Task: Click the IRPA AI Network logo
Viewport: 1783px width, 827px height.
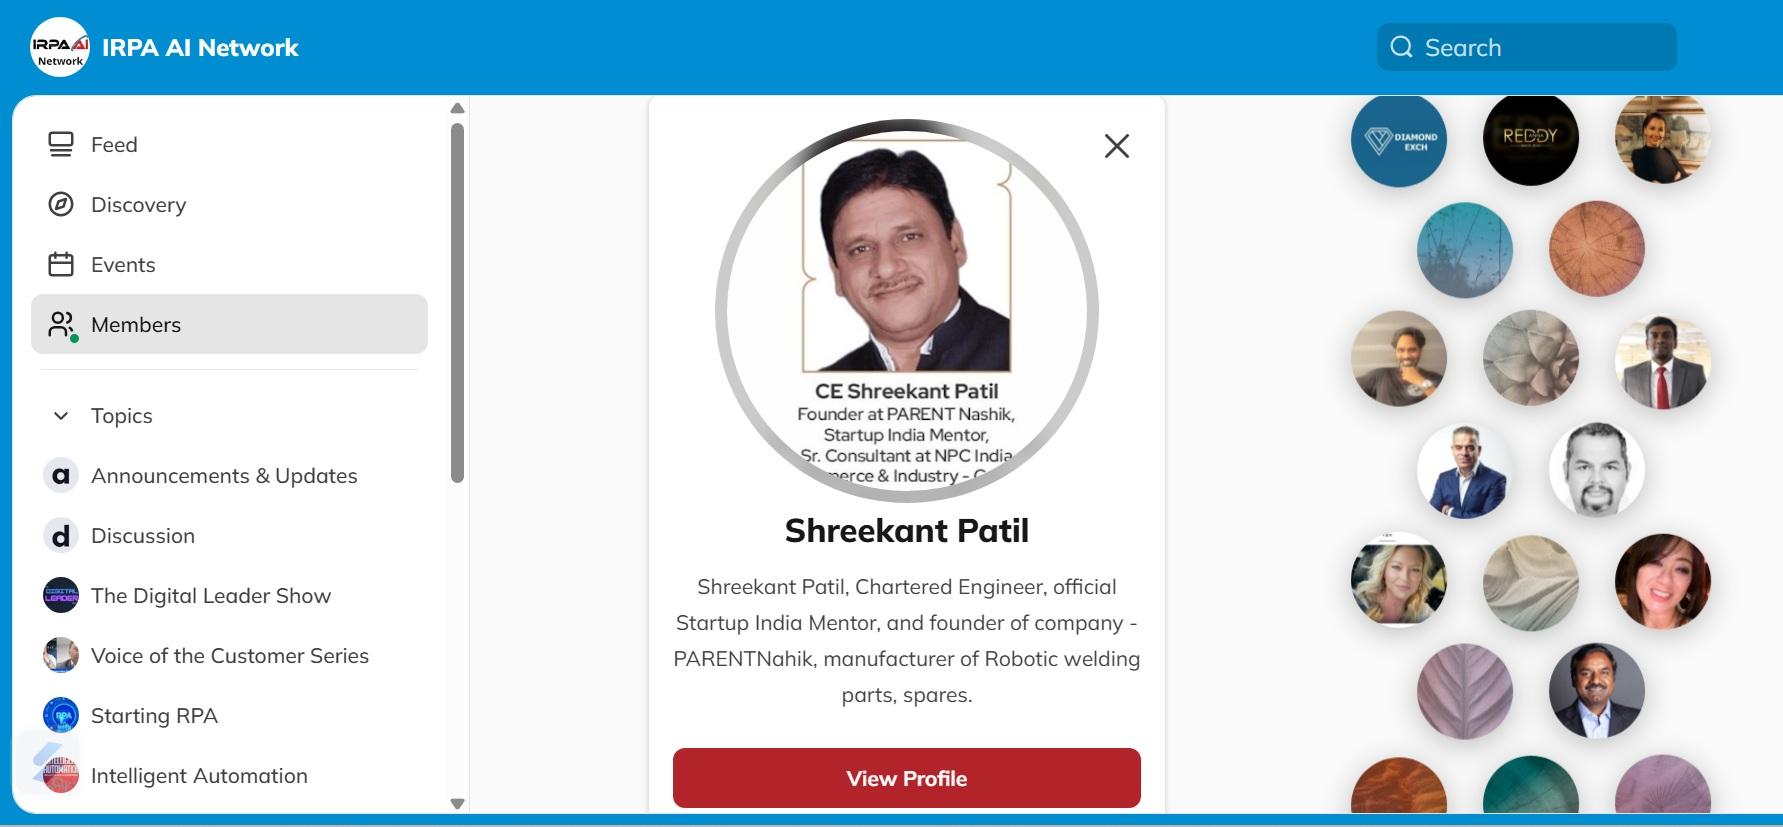Action: click(x=60, y=47)
